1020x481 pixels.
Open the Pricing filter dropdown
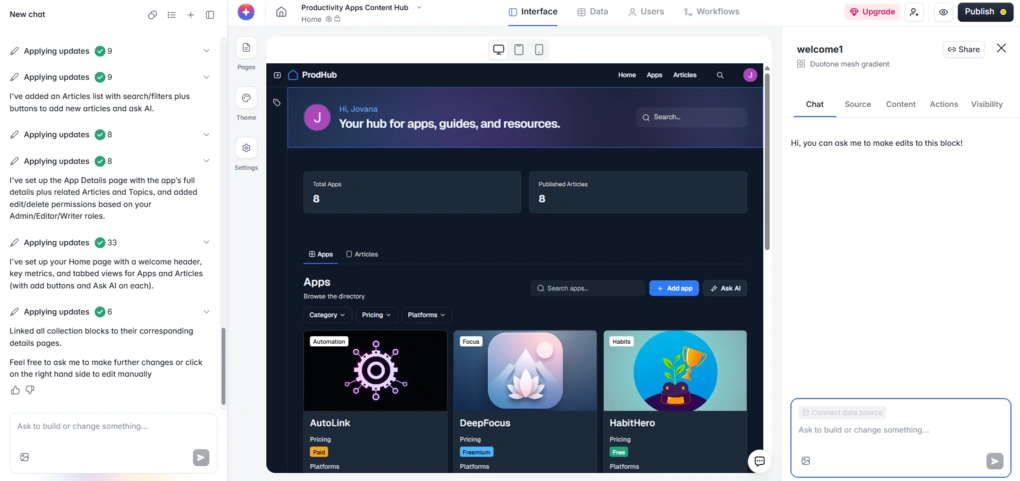click(x=377, y=315)
